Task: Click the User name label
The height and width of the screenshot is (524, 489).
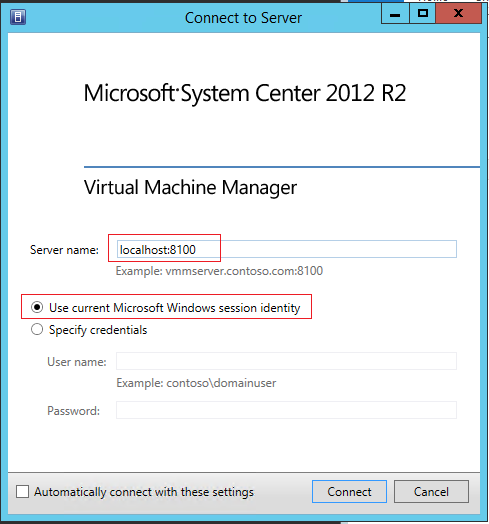Action: (77, 362)
